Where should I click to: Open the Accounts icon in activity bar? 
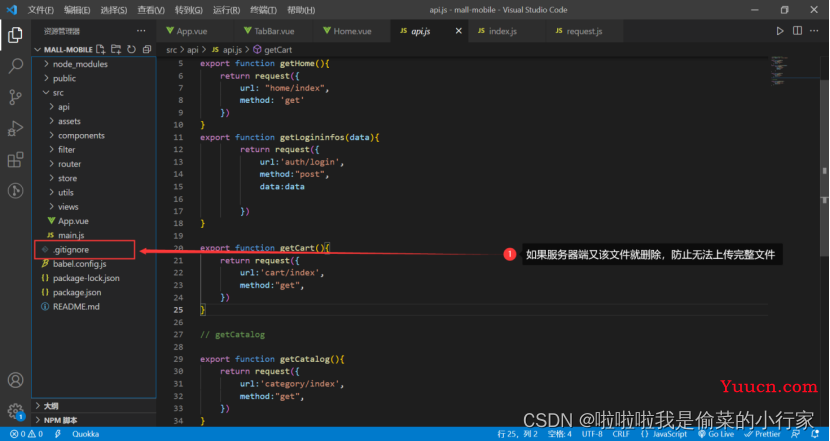tap(15, 380)
